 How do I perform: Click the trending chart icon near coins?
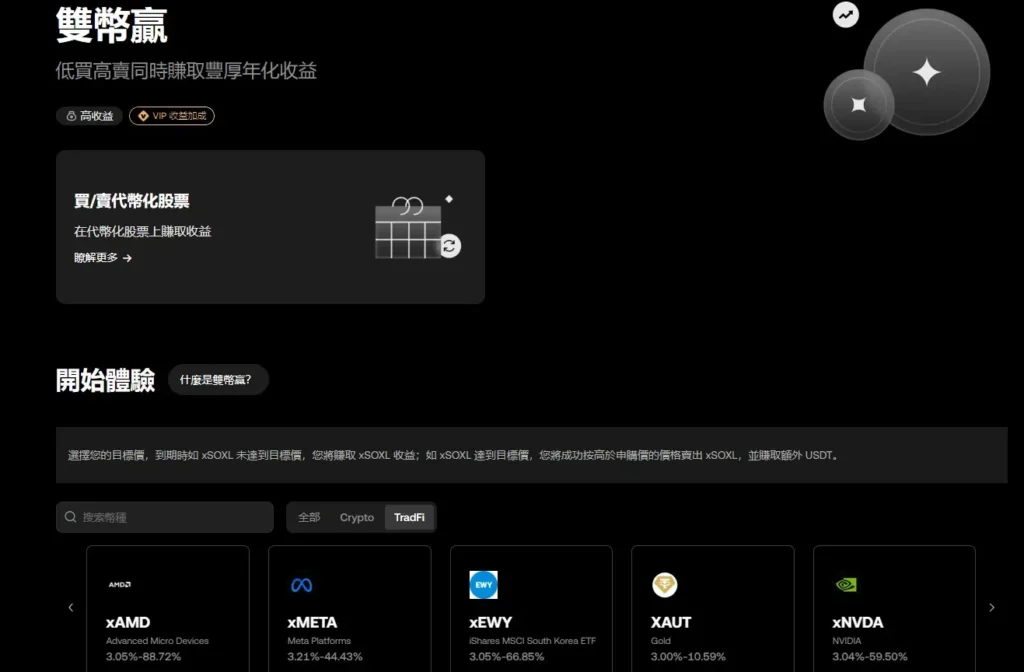(x=846, y=15)
